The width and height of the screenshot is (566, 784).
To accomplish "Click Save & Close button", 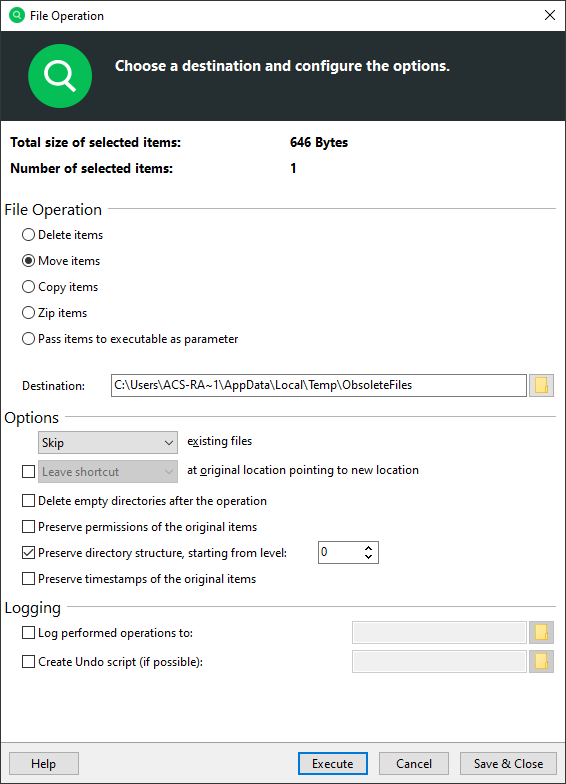I will [x=508, y=764].
